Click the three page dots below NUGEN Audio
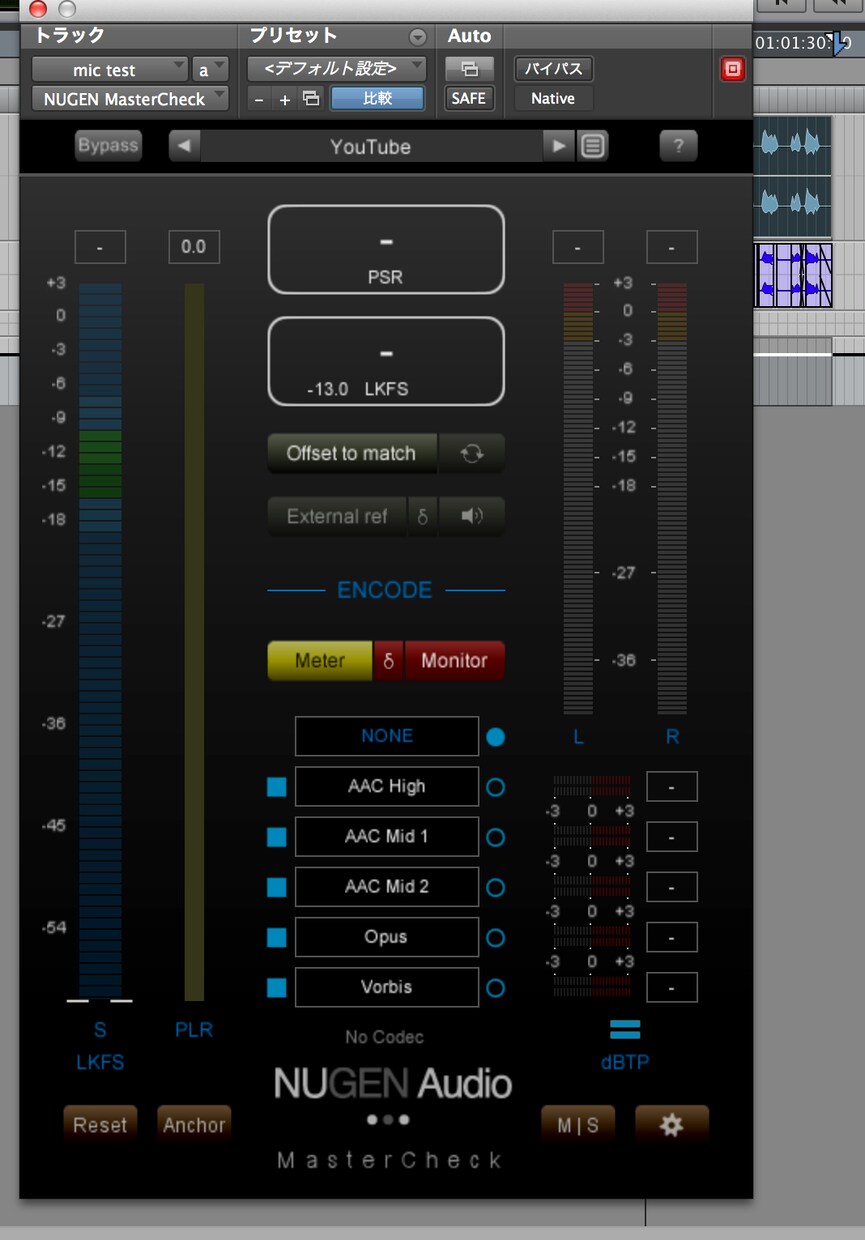The width and height of the screenshot is (865, 1240). pos(387,1120)
